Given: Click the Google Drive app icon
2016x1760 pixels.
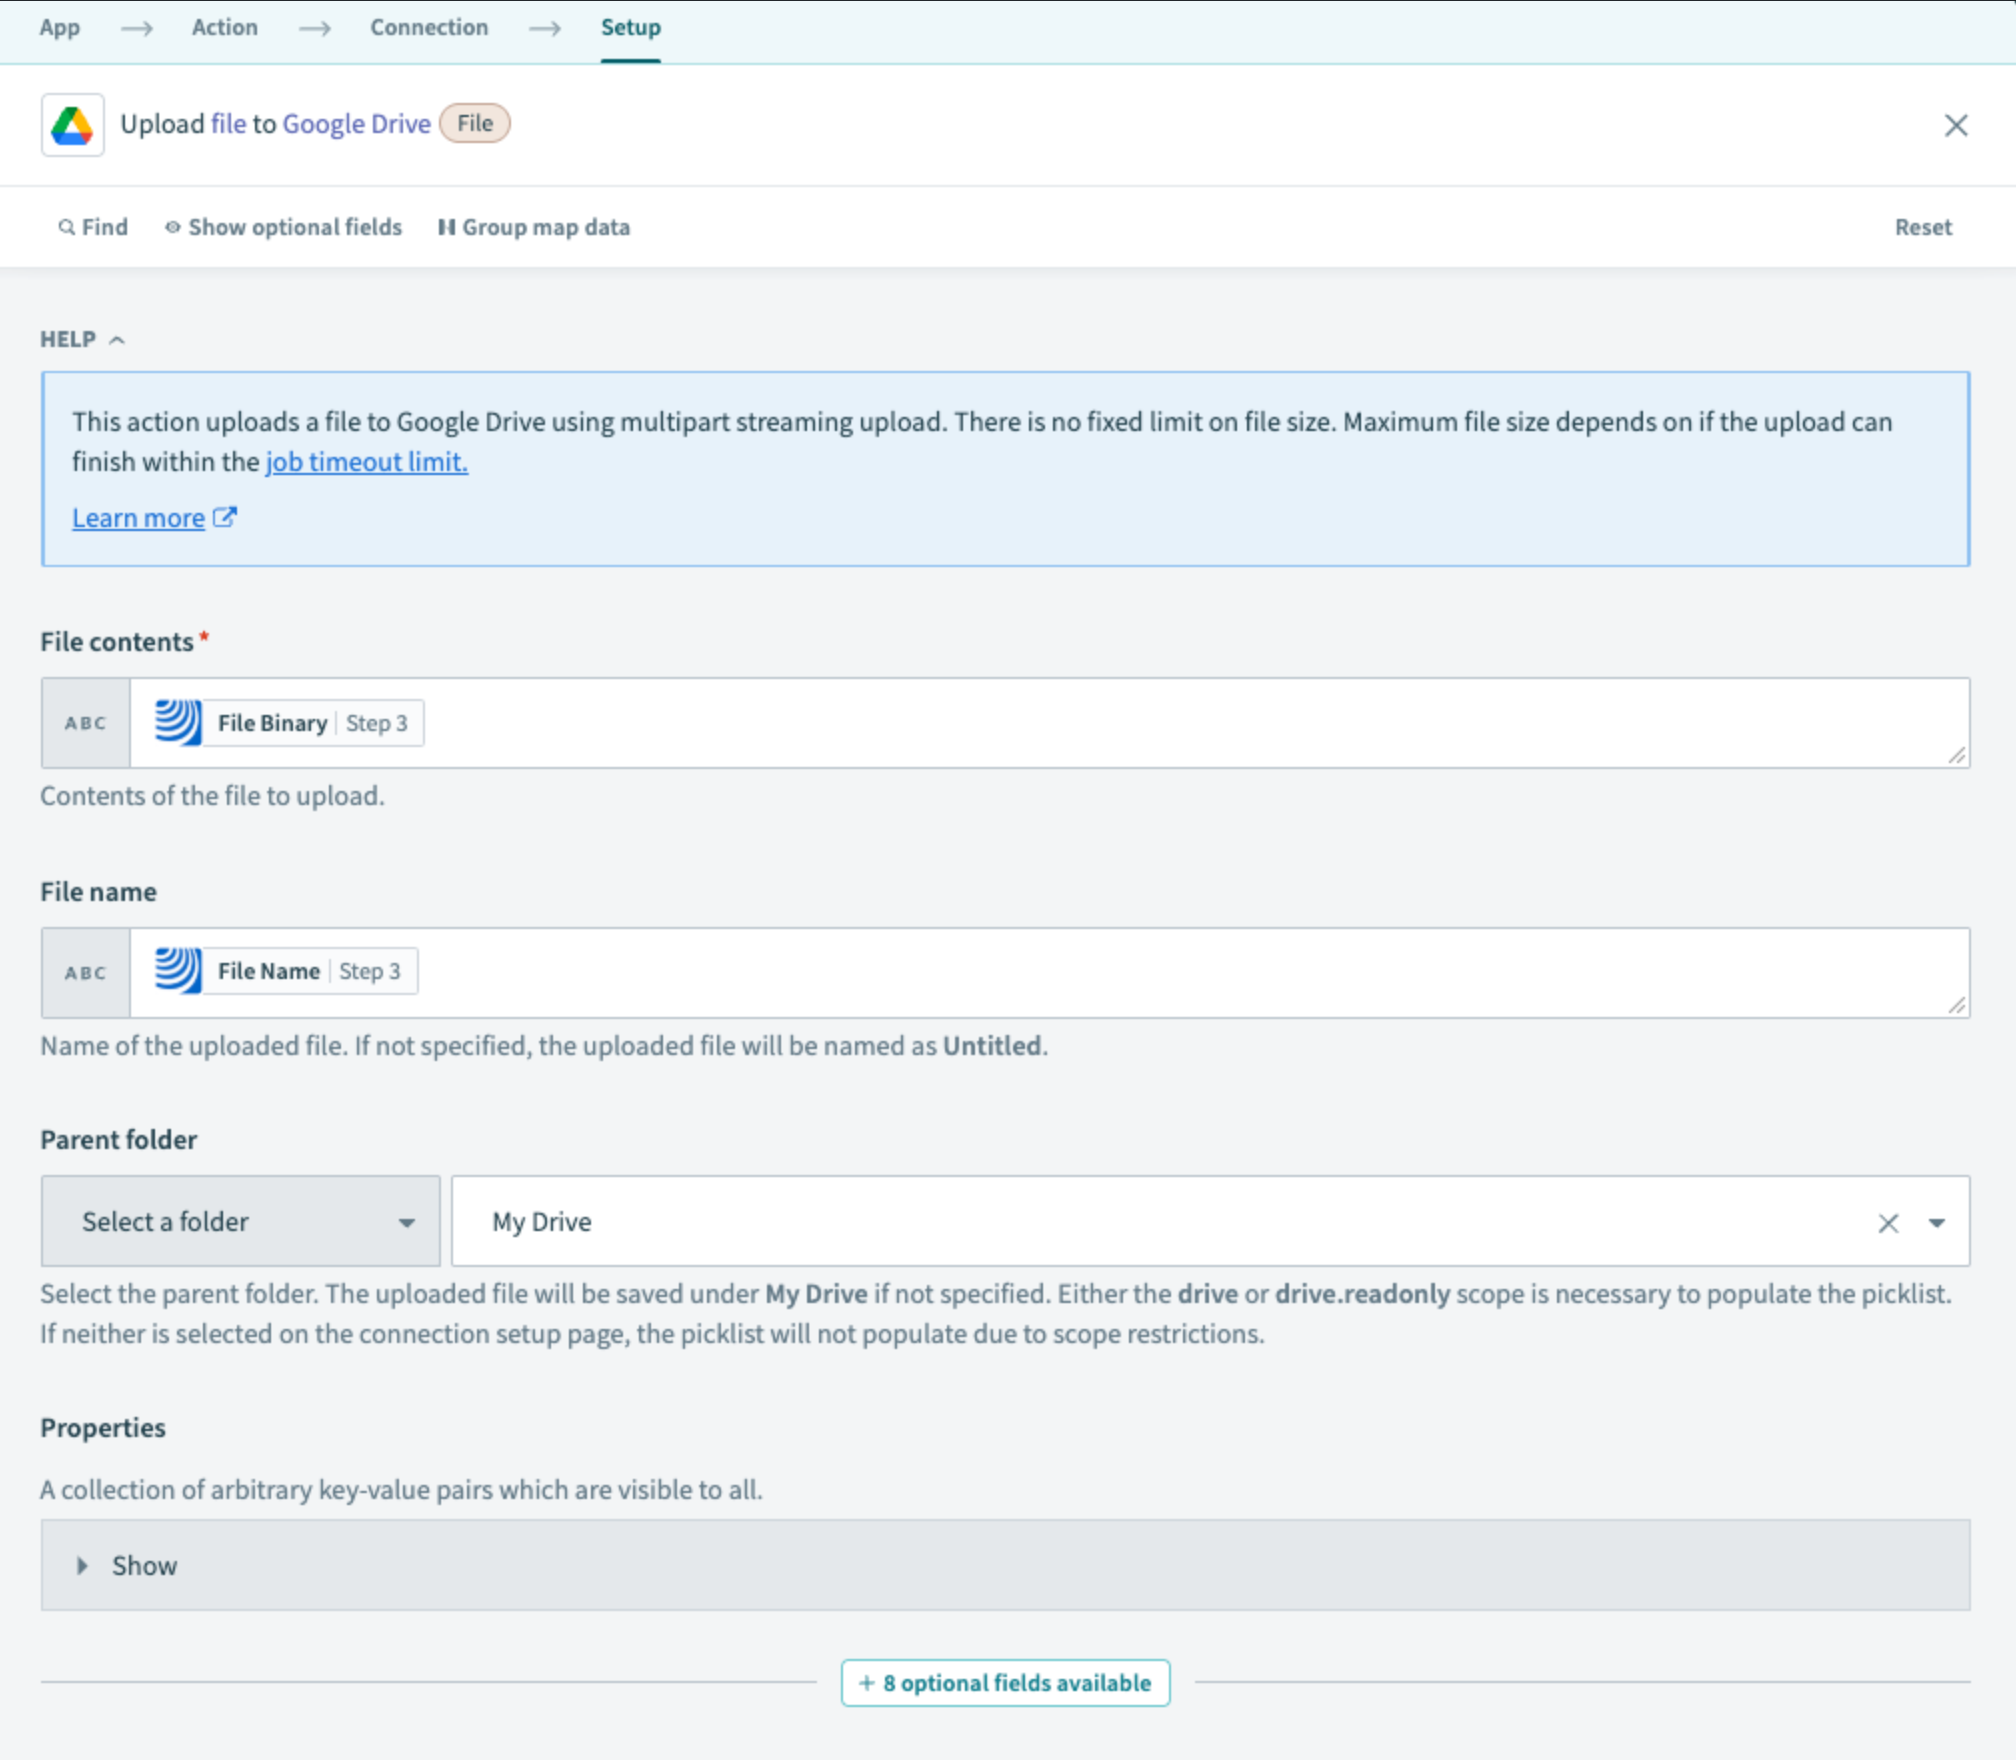Looking at the screenshot, I should [72, 125].
